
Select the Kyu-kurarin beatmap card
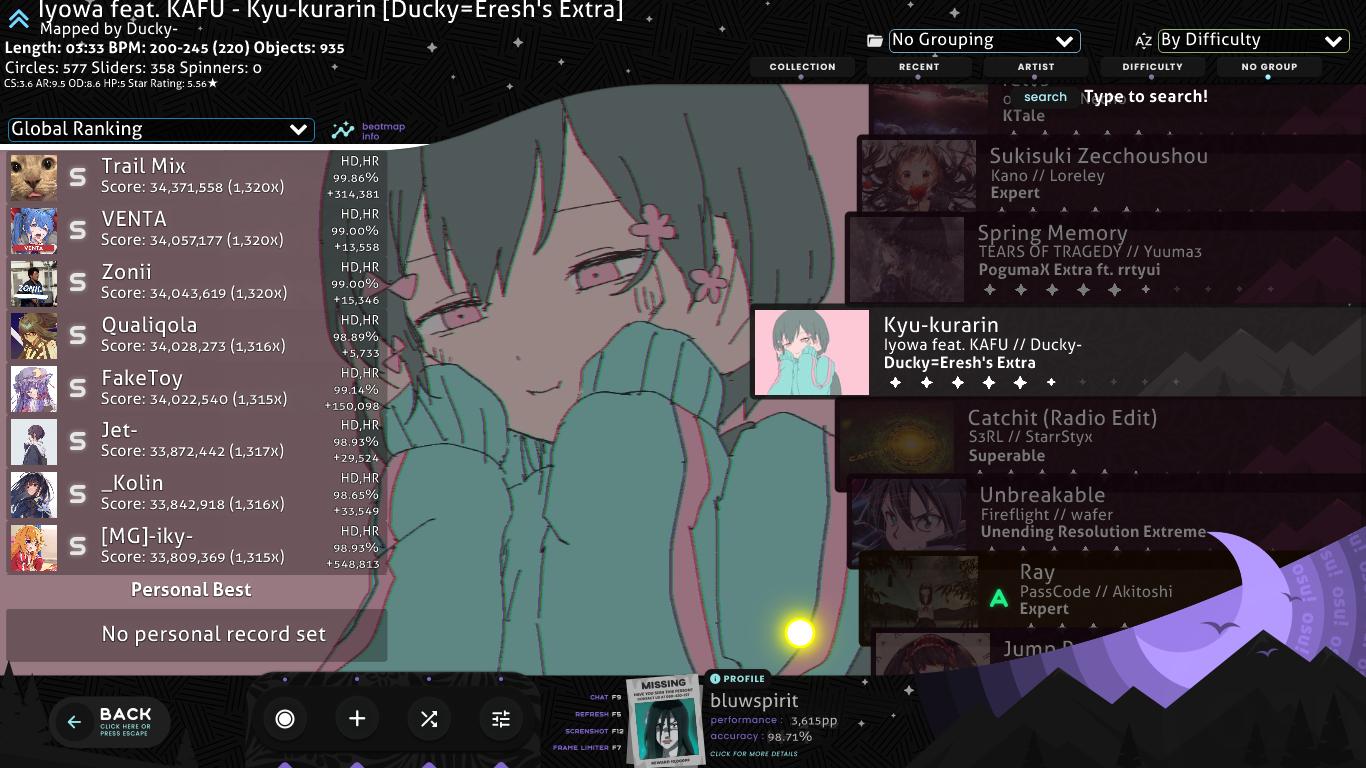point(1058,352)
